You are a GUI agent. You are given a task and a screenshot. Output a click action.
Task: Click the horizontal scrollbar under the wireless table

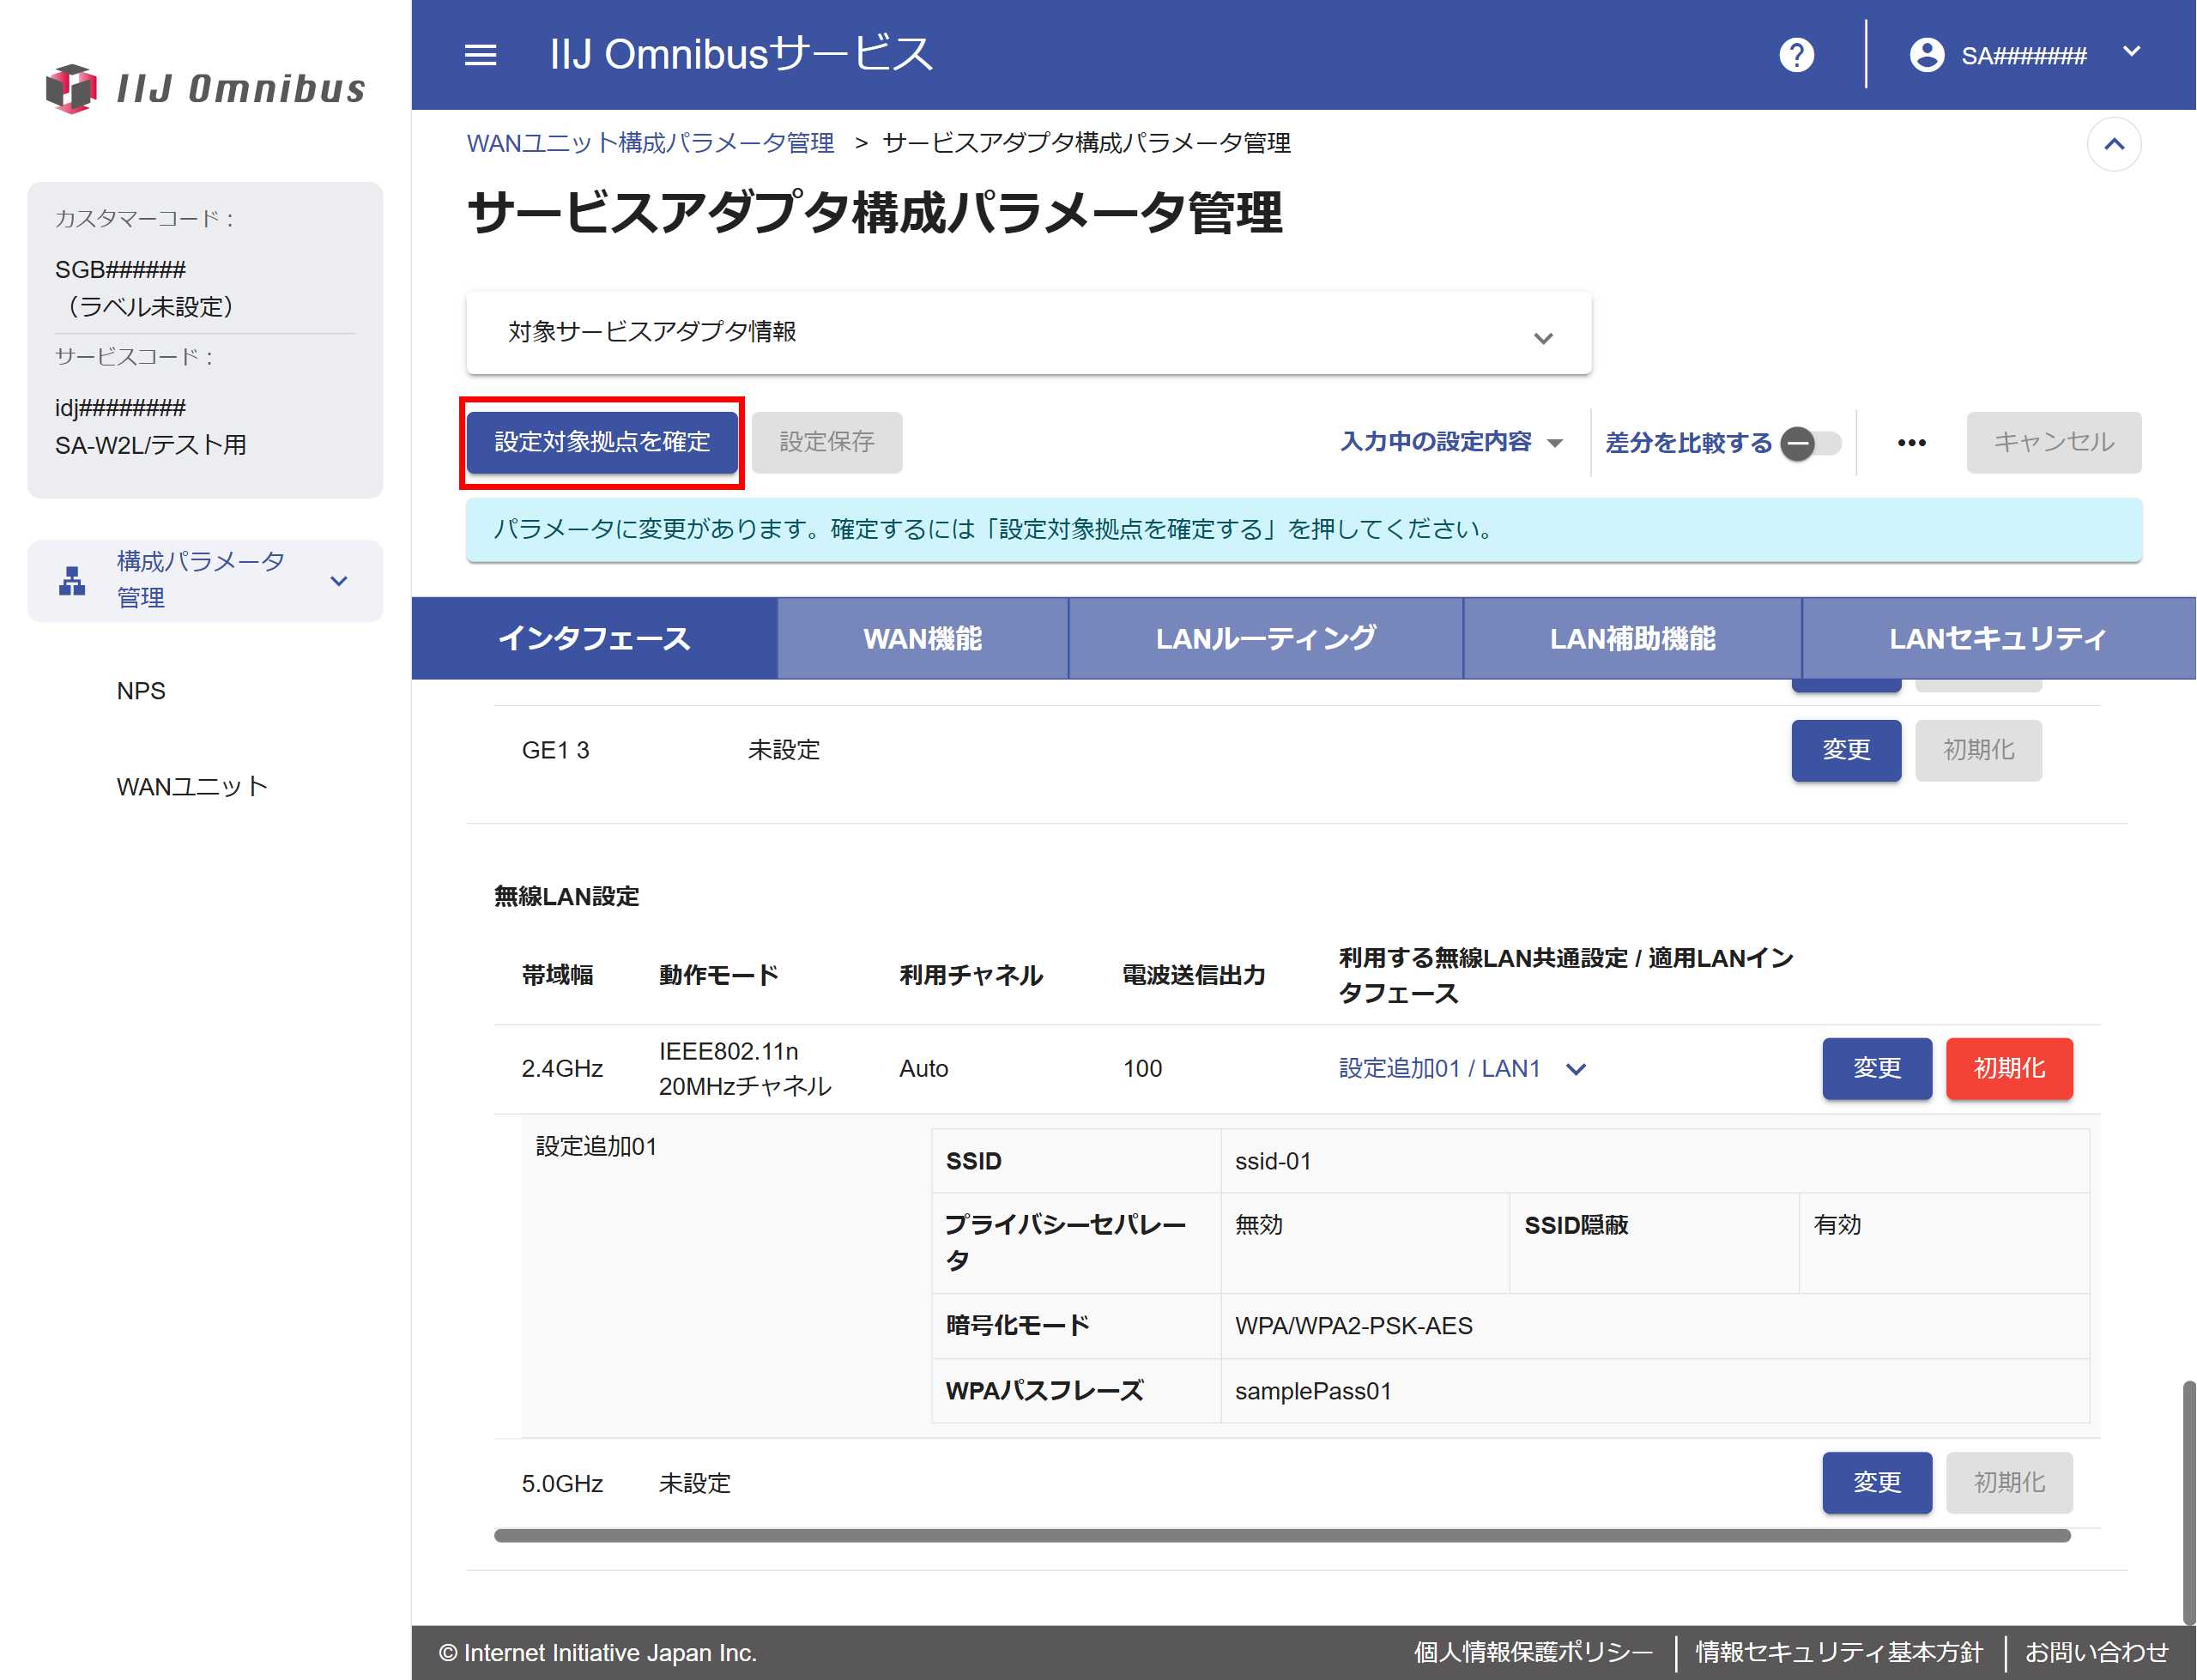coord(1282,1535)
